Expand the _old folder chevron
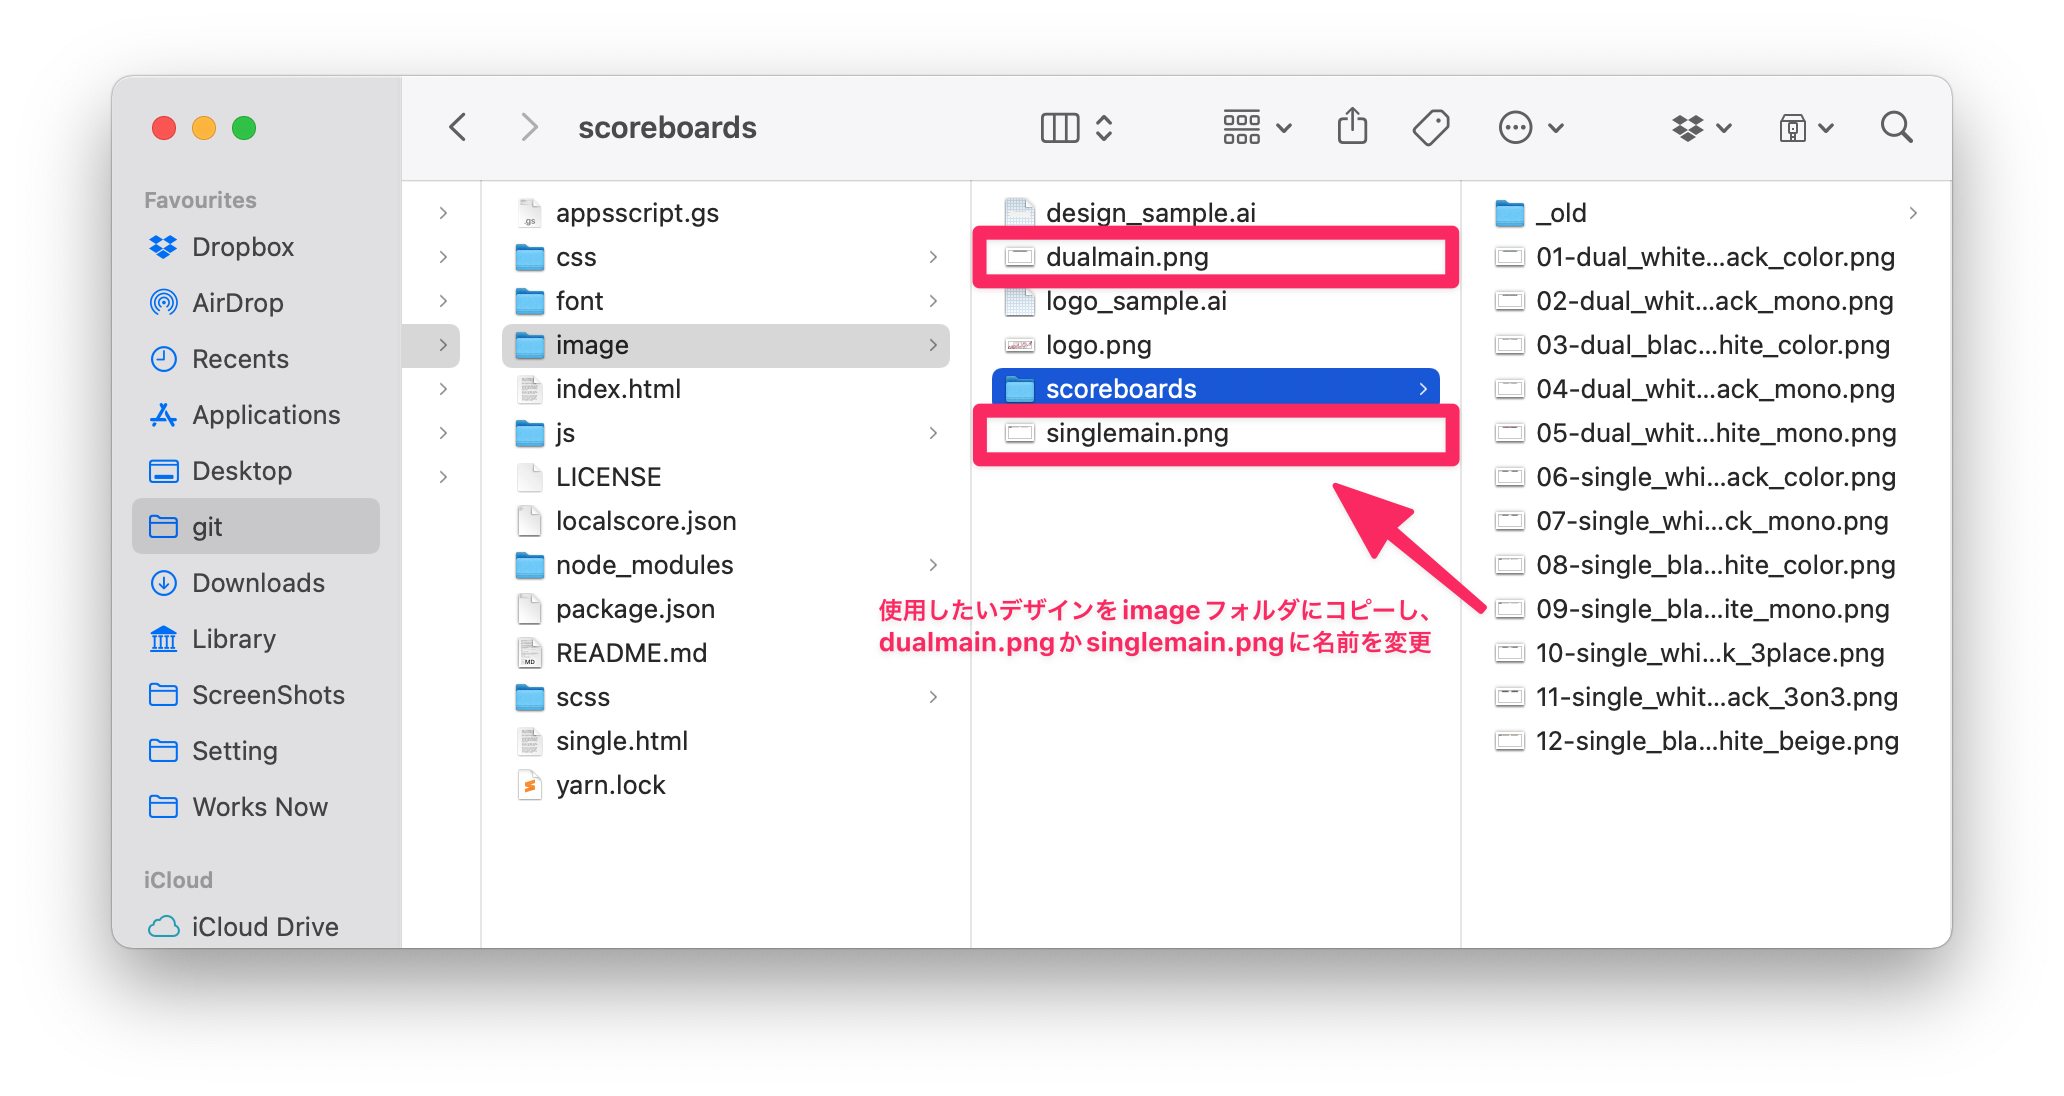The width and height of the screenshot is (2064, 1096). coord(1912,213)
